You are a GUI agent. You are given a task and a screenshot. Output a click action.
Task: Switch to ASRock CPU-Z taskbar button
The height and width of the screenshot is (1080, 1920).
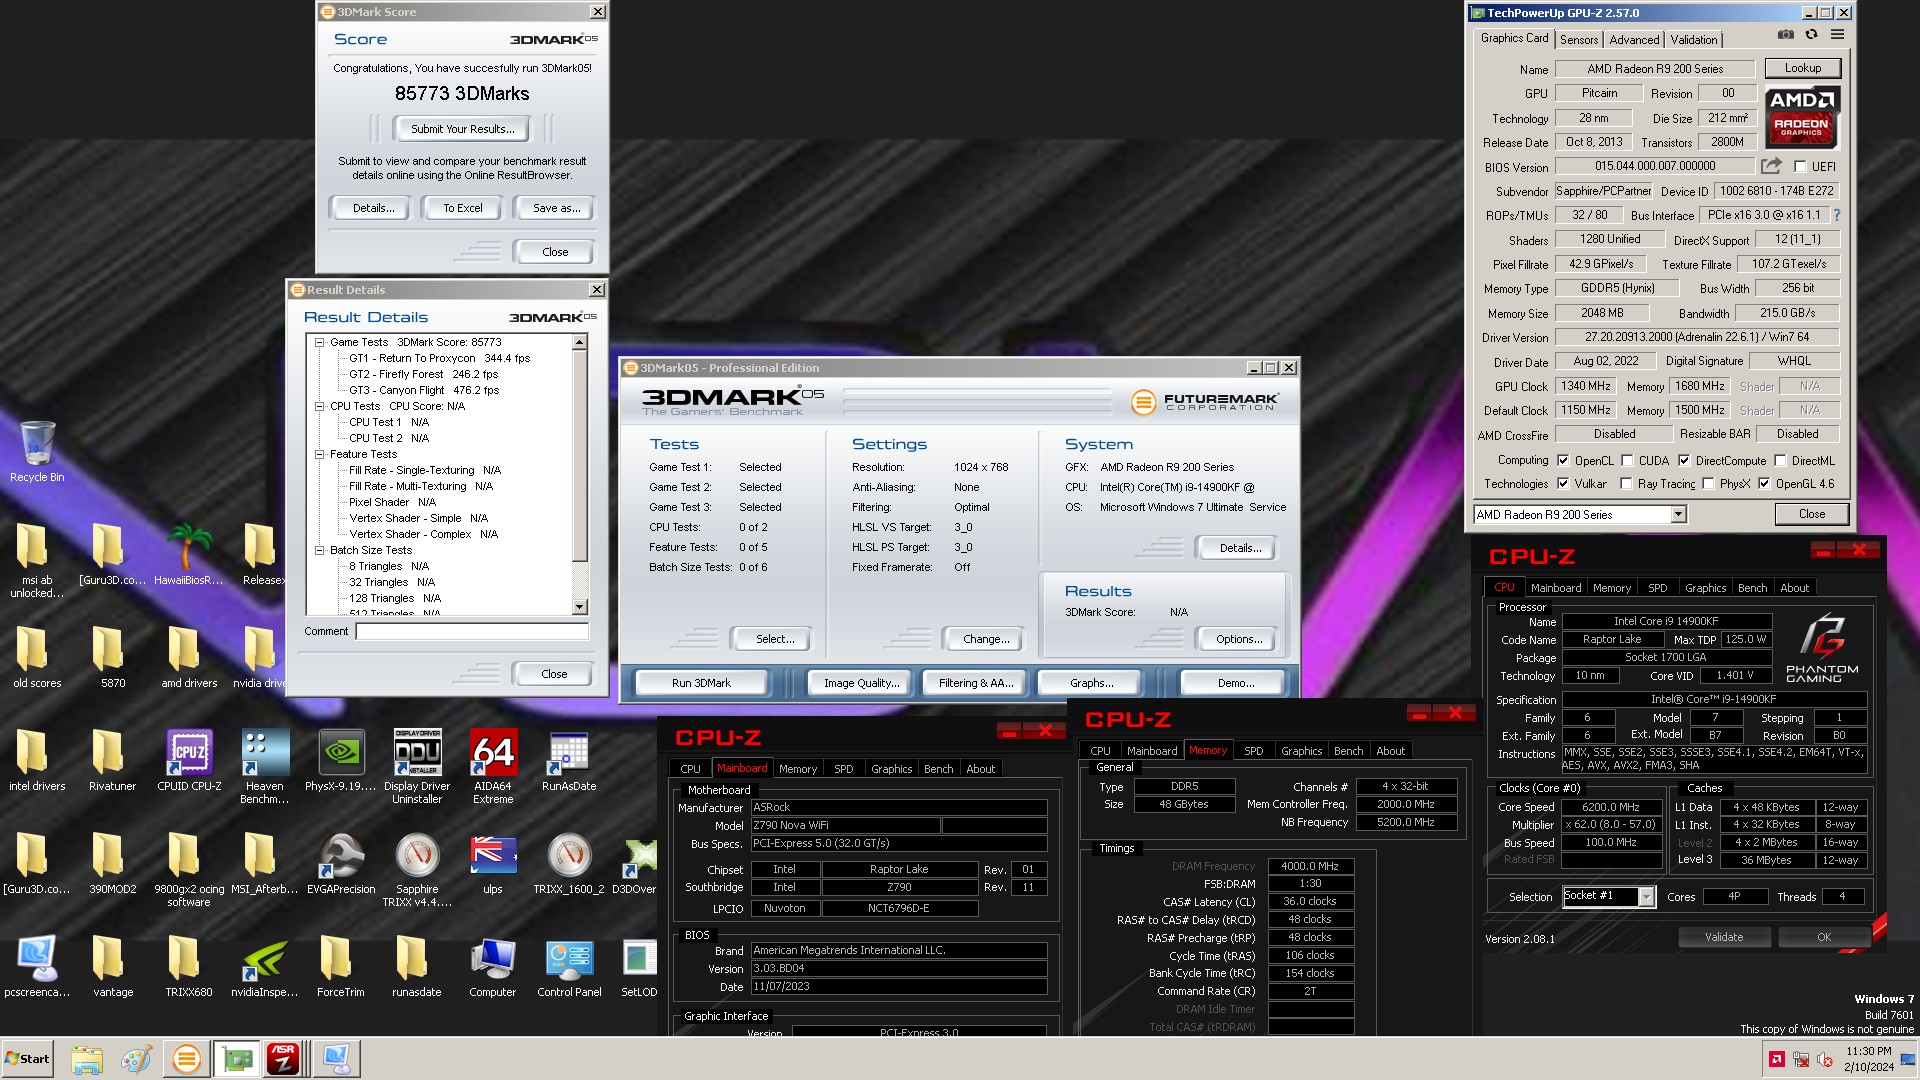point(283,1058)
